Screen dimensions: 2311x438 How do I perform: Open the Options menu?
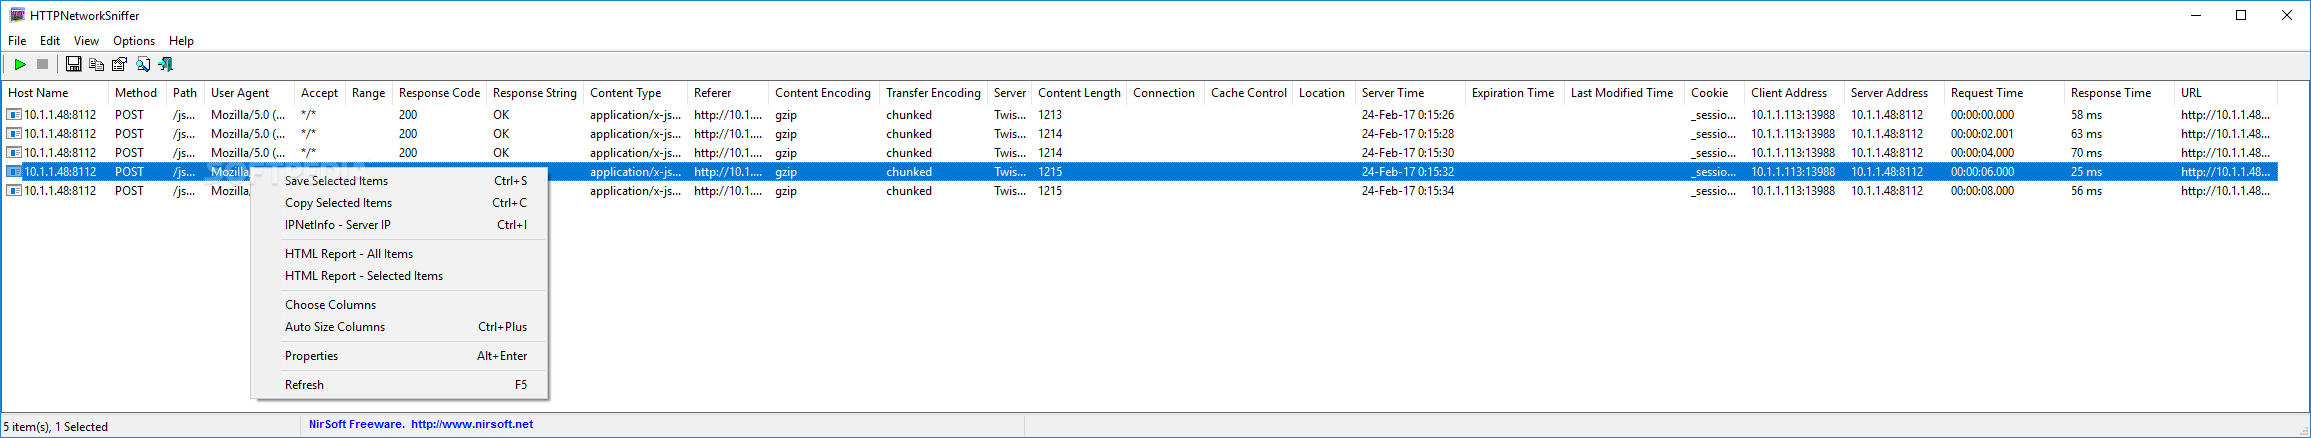[134, 41]
